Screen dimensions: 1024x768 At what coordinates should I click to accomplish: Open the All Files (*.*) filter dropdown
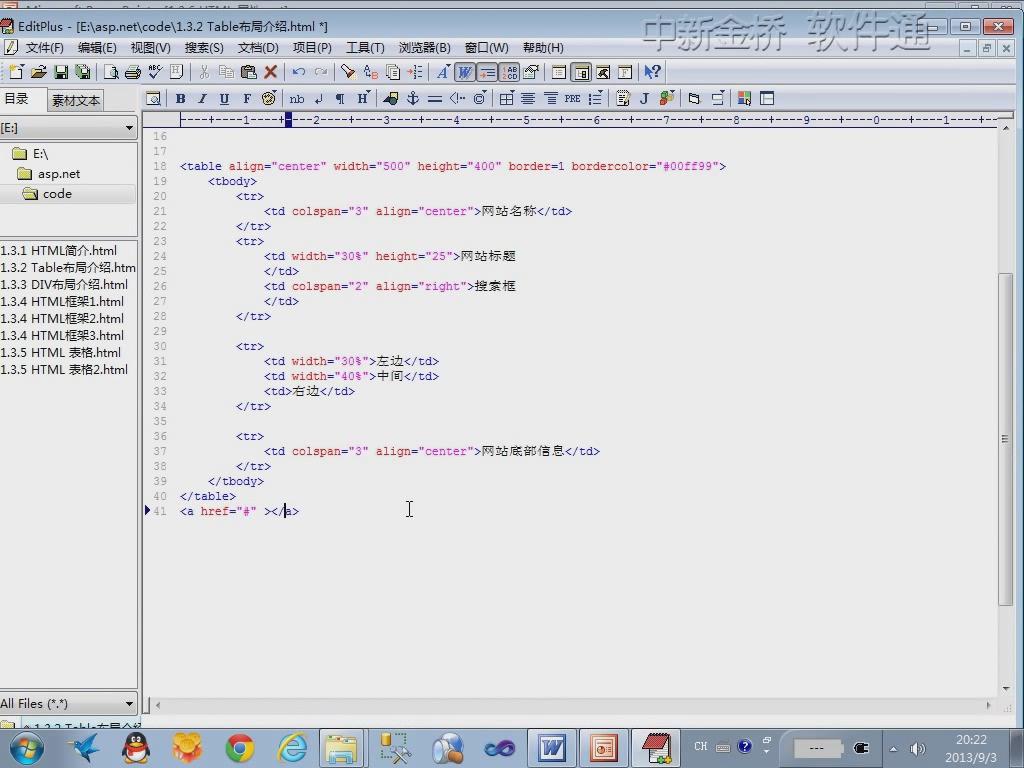coord(129,703)
